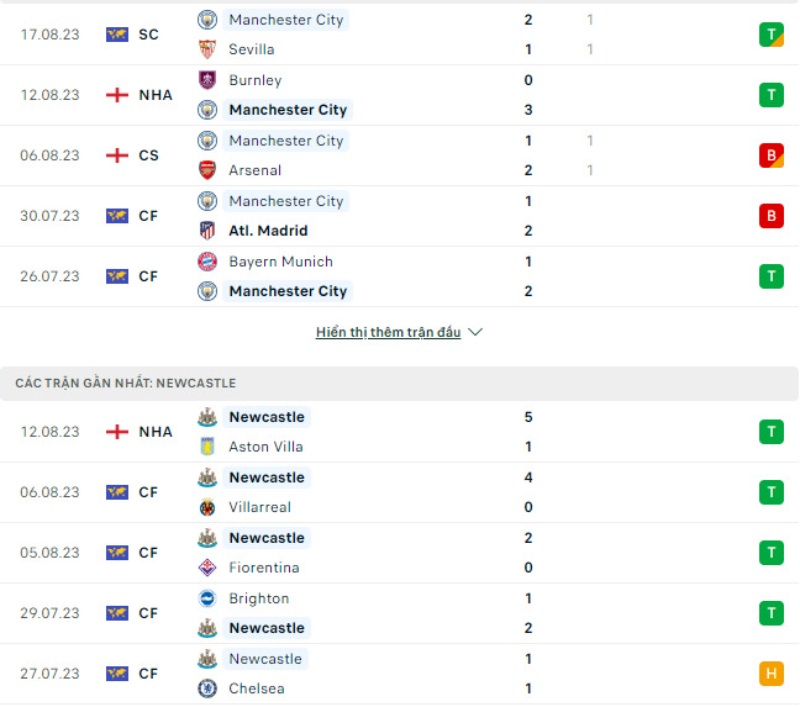Click the red B badge for Arsenal match
This screenshot has width=800, height=707.
pos(770,156)
